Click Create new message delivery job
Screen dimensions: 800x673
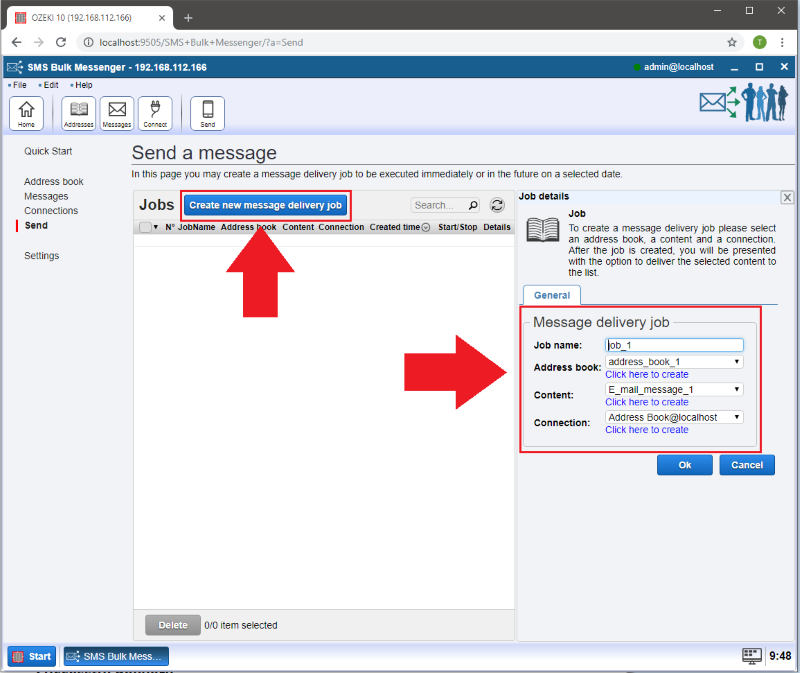265,205
